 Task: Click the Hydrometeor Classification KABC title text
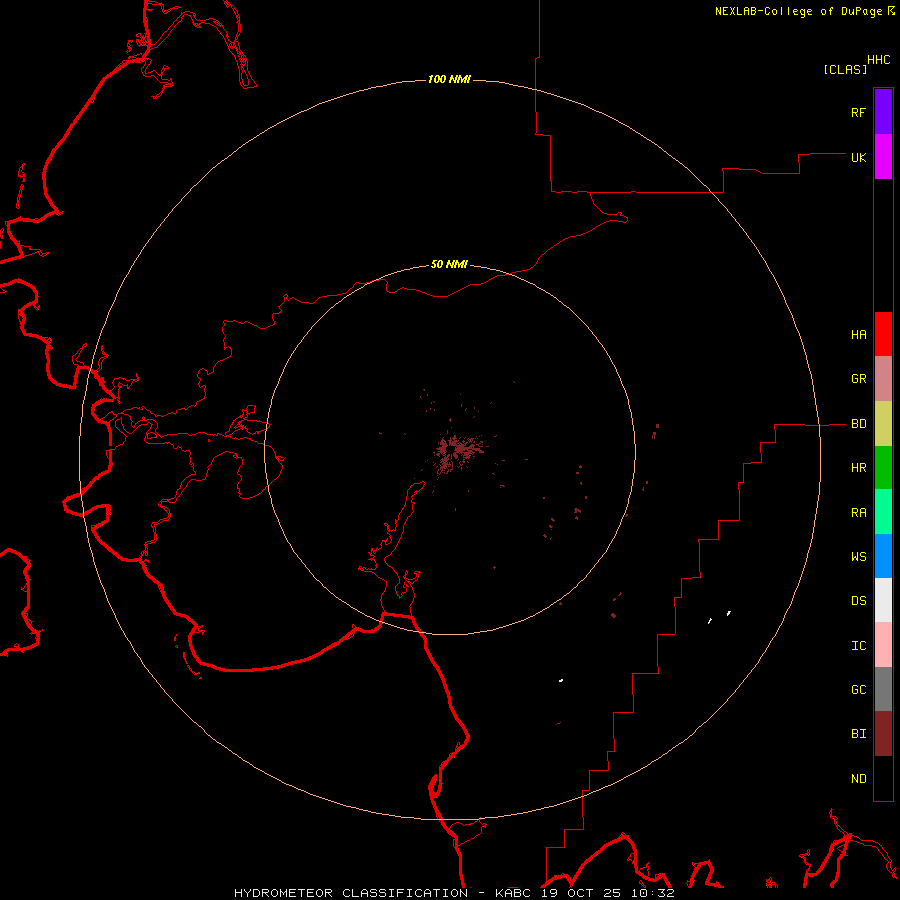(x=454, y=893)
